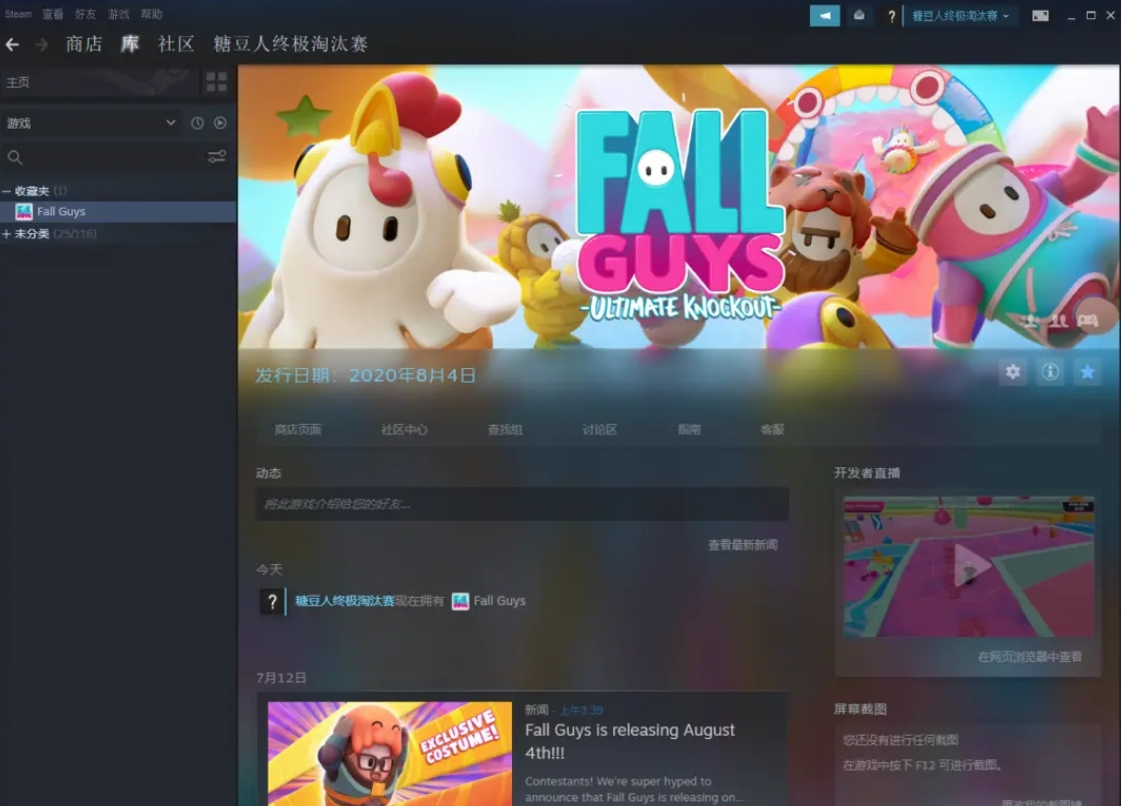Open the 游戏 filter dropdown
The height and width of the screenshot is (806, 1121).
coord(91,123)
